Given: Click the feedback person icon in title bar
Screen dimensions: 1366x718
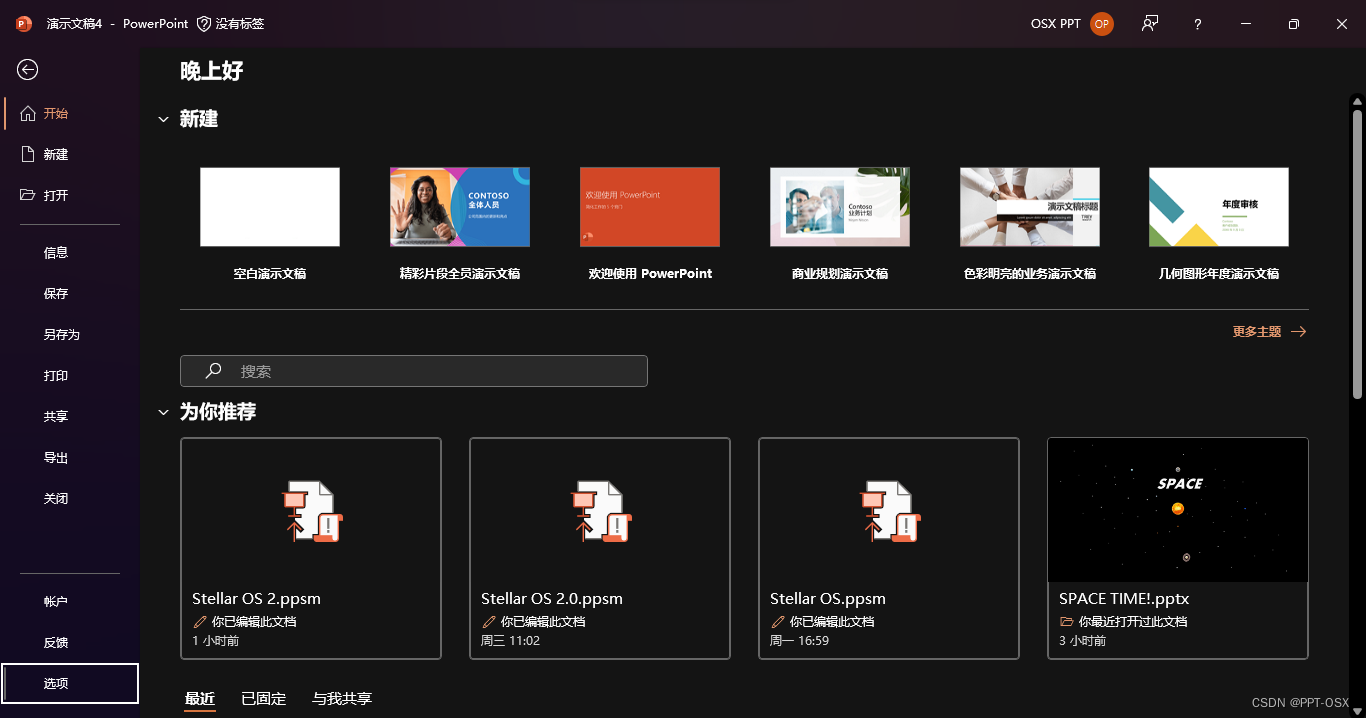Looking at the screenshot, I should click(1150, 23).
